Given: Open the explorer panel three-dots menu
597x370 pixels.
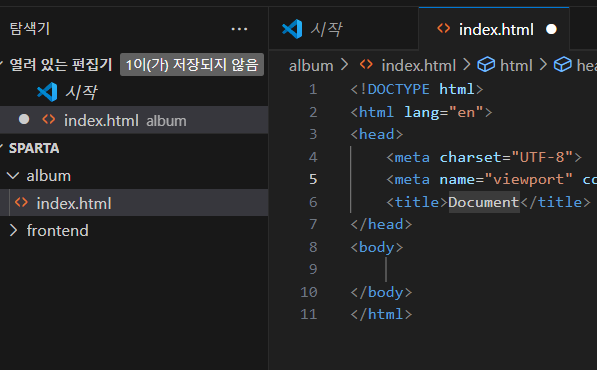Looking at the screenshot, I should [239, 29].
